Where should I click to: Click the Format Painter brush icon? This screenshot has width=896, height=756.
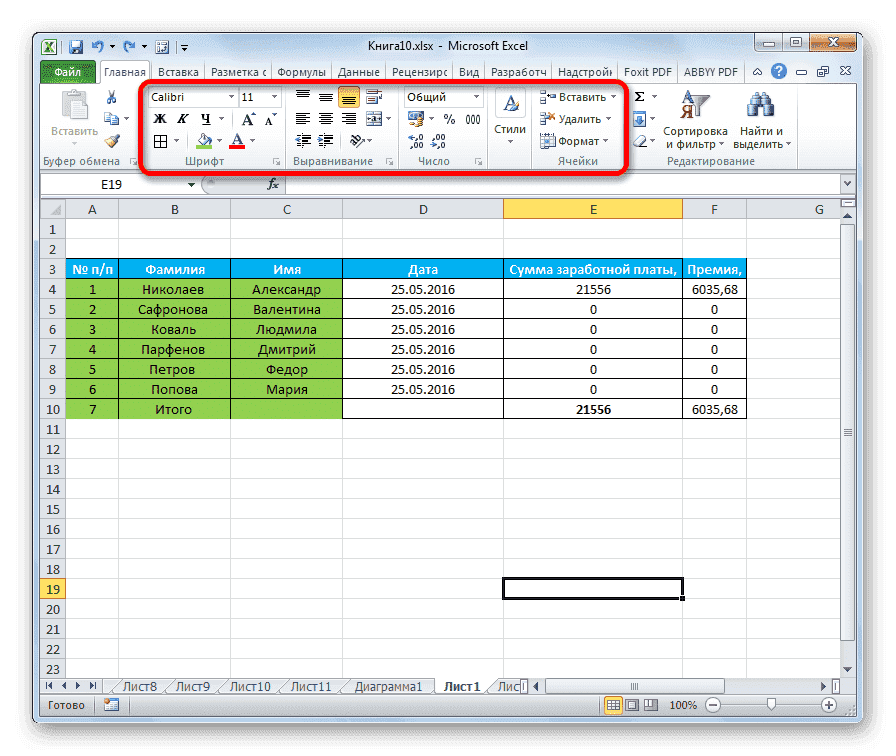[x=112, y=141]
